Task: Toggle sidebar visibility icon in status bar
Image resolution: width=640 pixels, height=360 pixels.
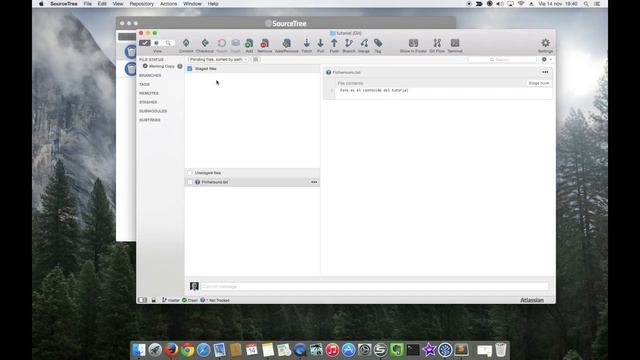Action: click(x=142, y=300)
